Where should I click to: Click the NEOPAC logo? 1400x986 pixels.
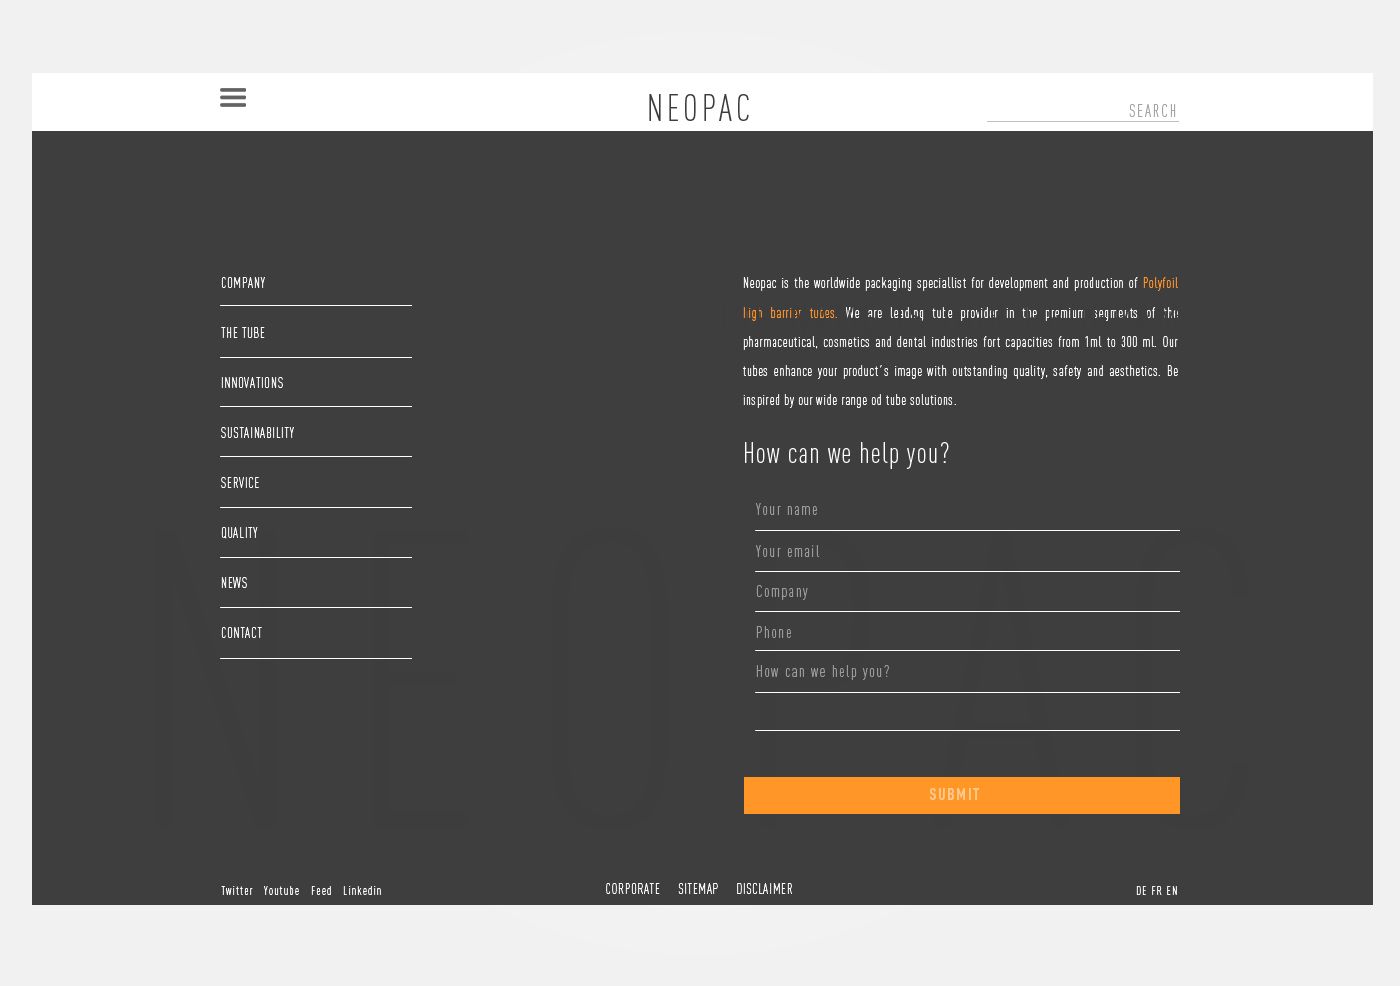coord(699,108)
